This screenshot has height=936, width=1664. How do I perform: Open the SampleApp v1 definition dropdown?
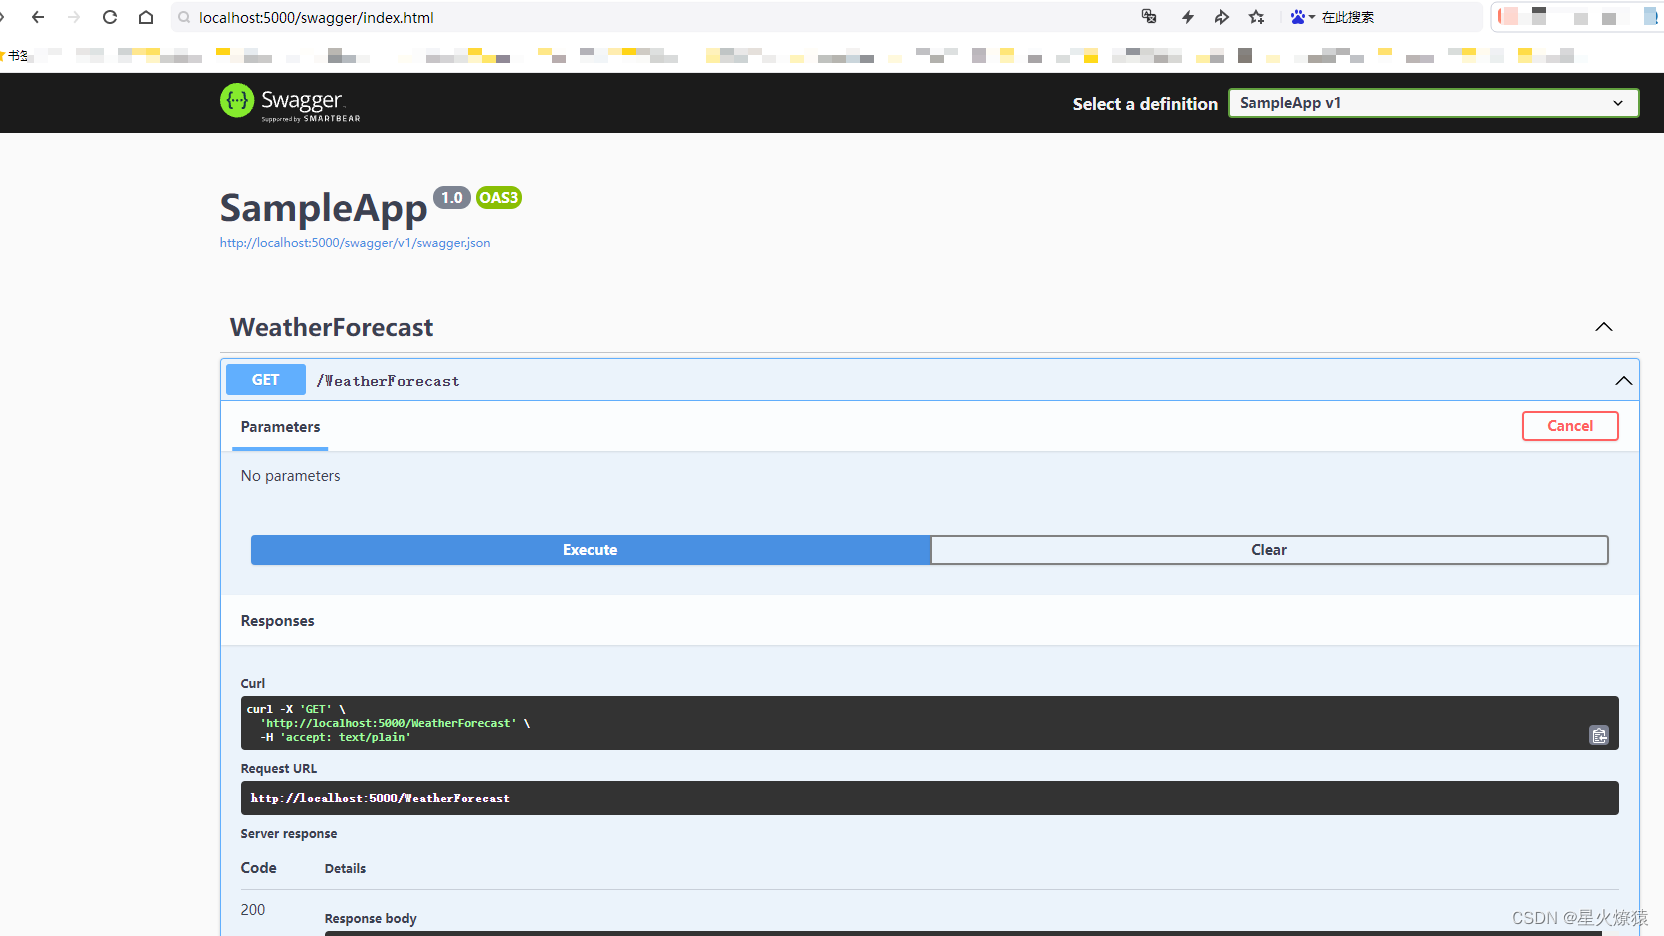(1433, 103)
